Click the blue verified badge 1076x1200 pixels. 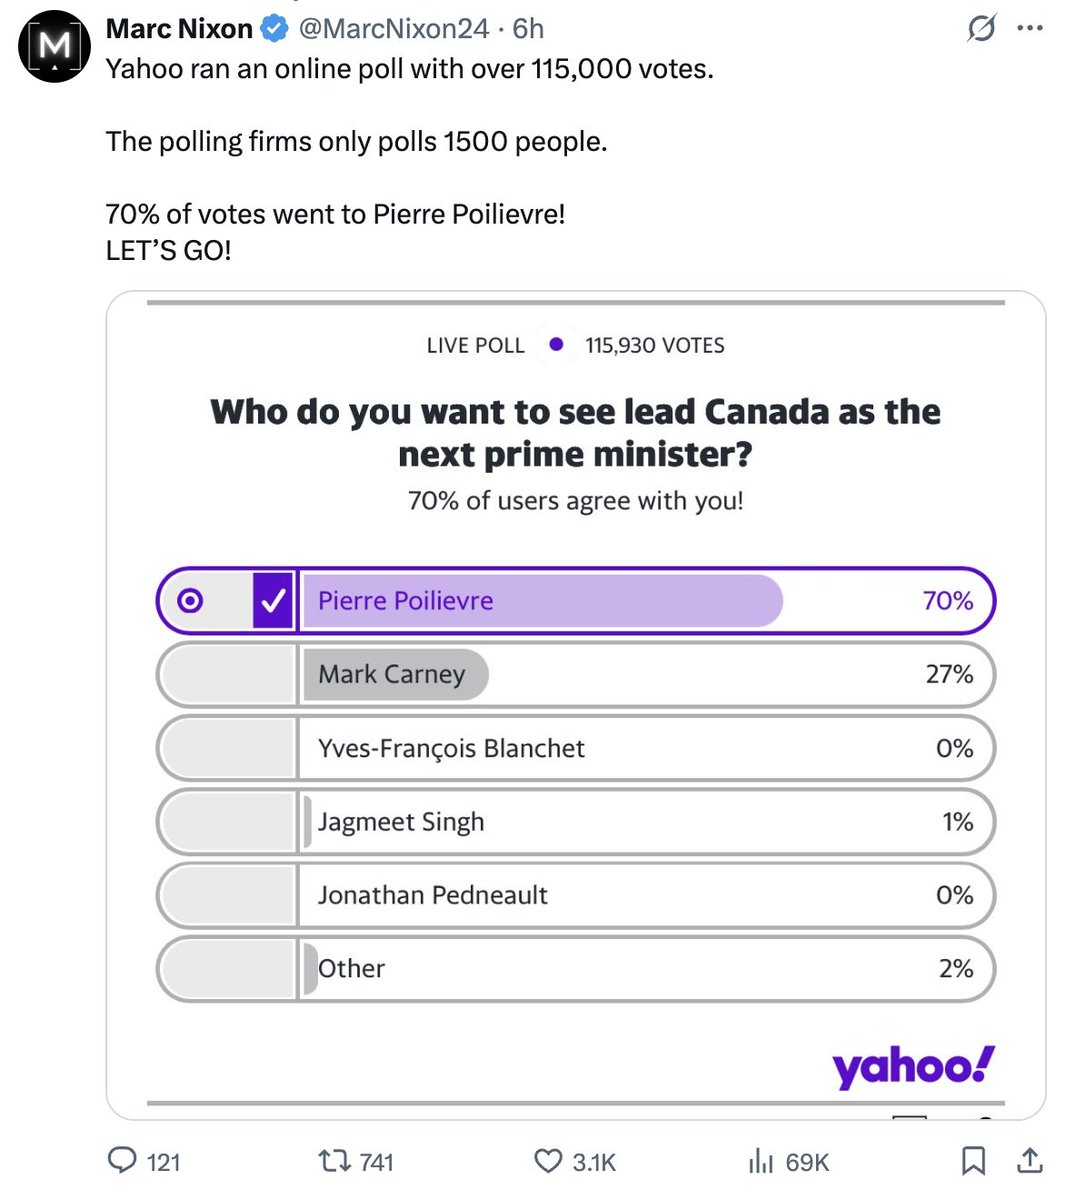(x=274, y=29)
